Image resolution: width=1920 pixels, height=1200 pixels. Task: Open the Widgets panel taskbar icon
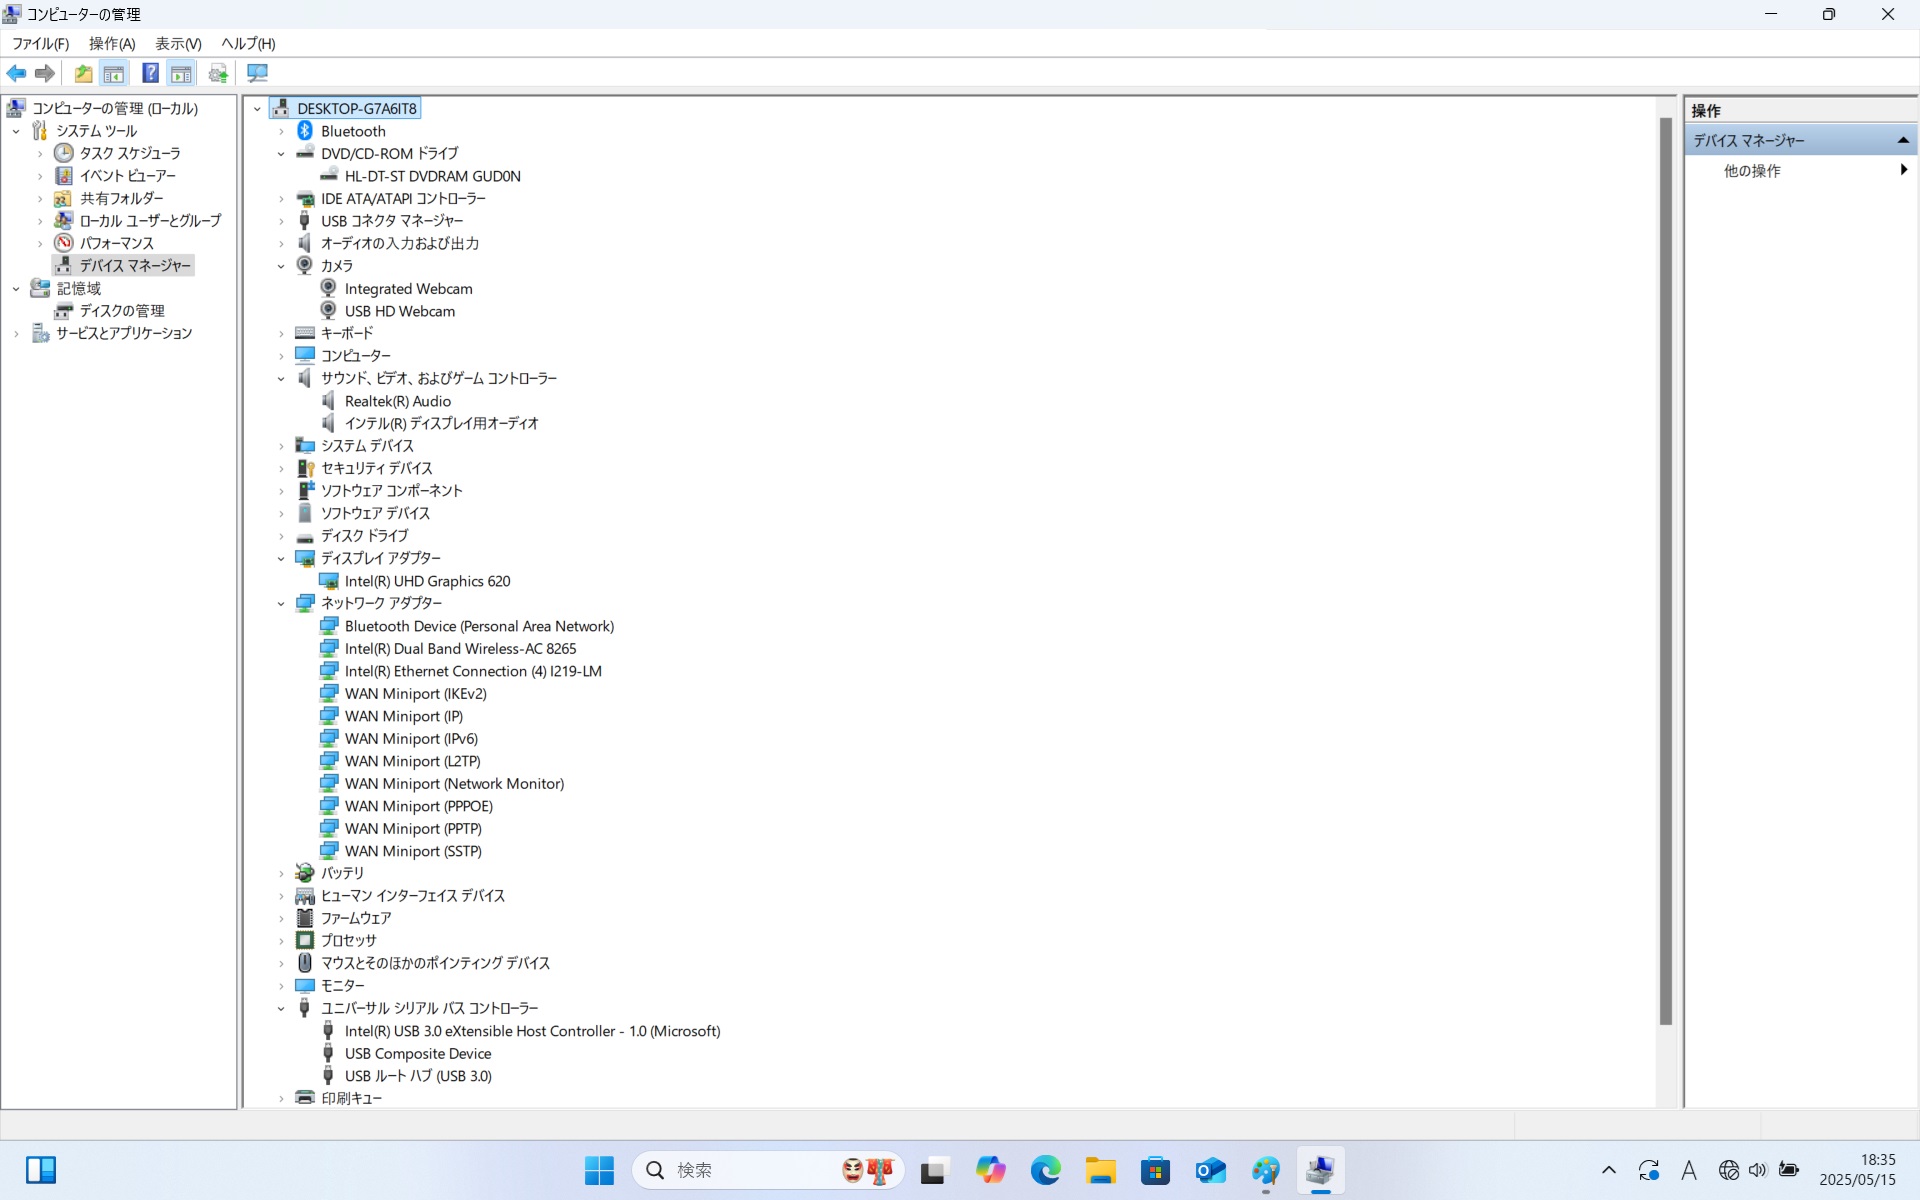(x=41, y=1170)
